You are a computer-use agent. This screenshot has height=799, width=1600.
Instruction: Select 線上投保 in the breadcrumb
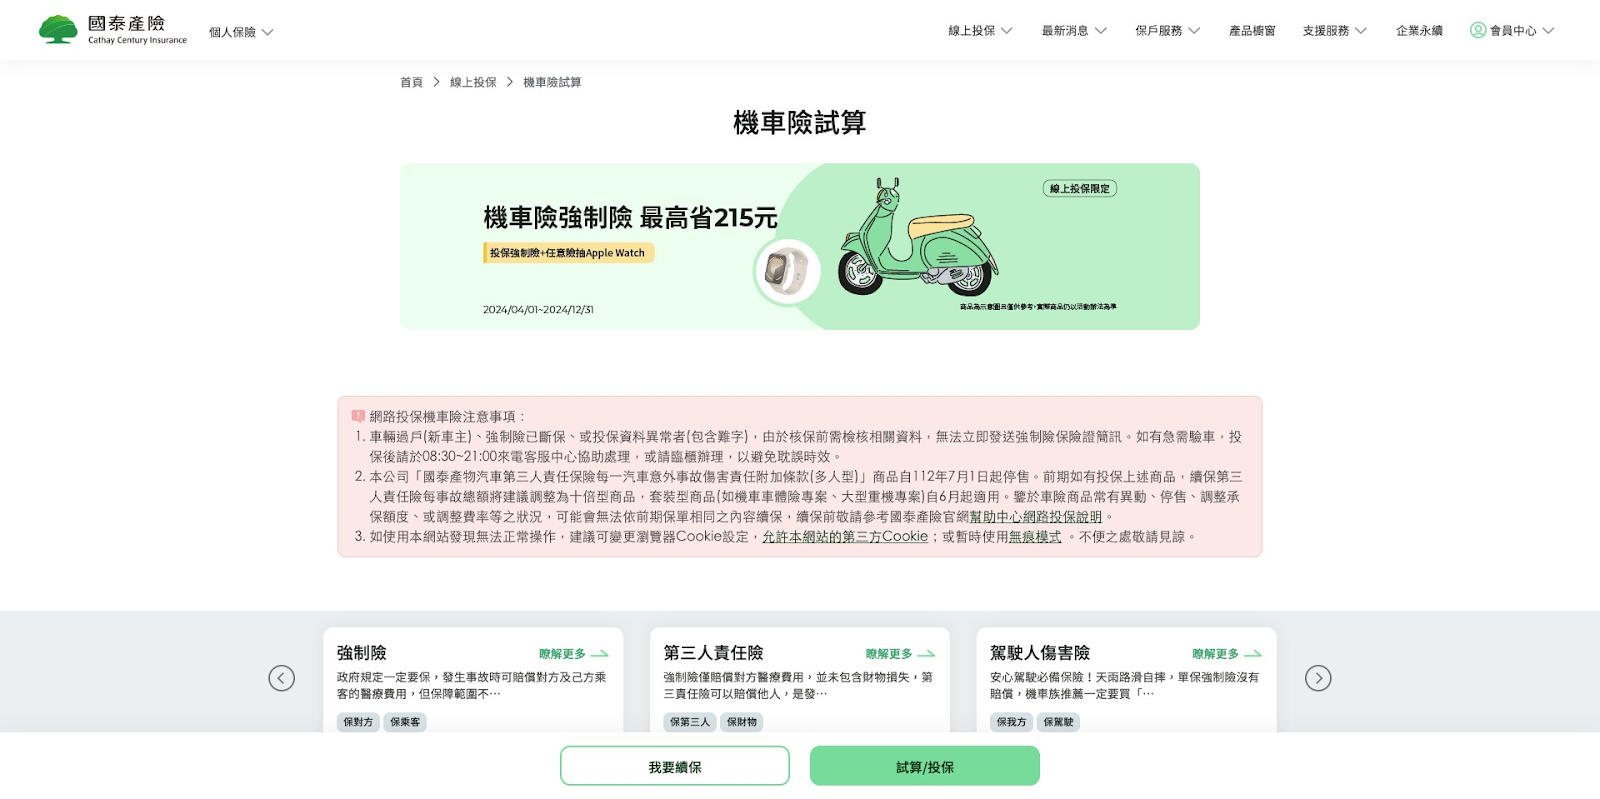click(x=473, y=82)
